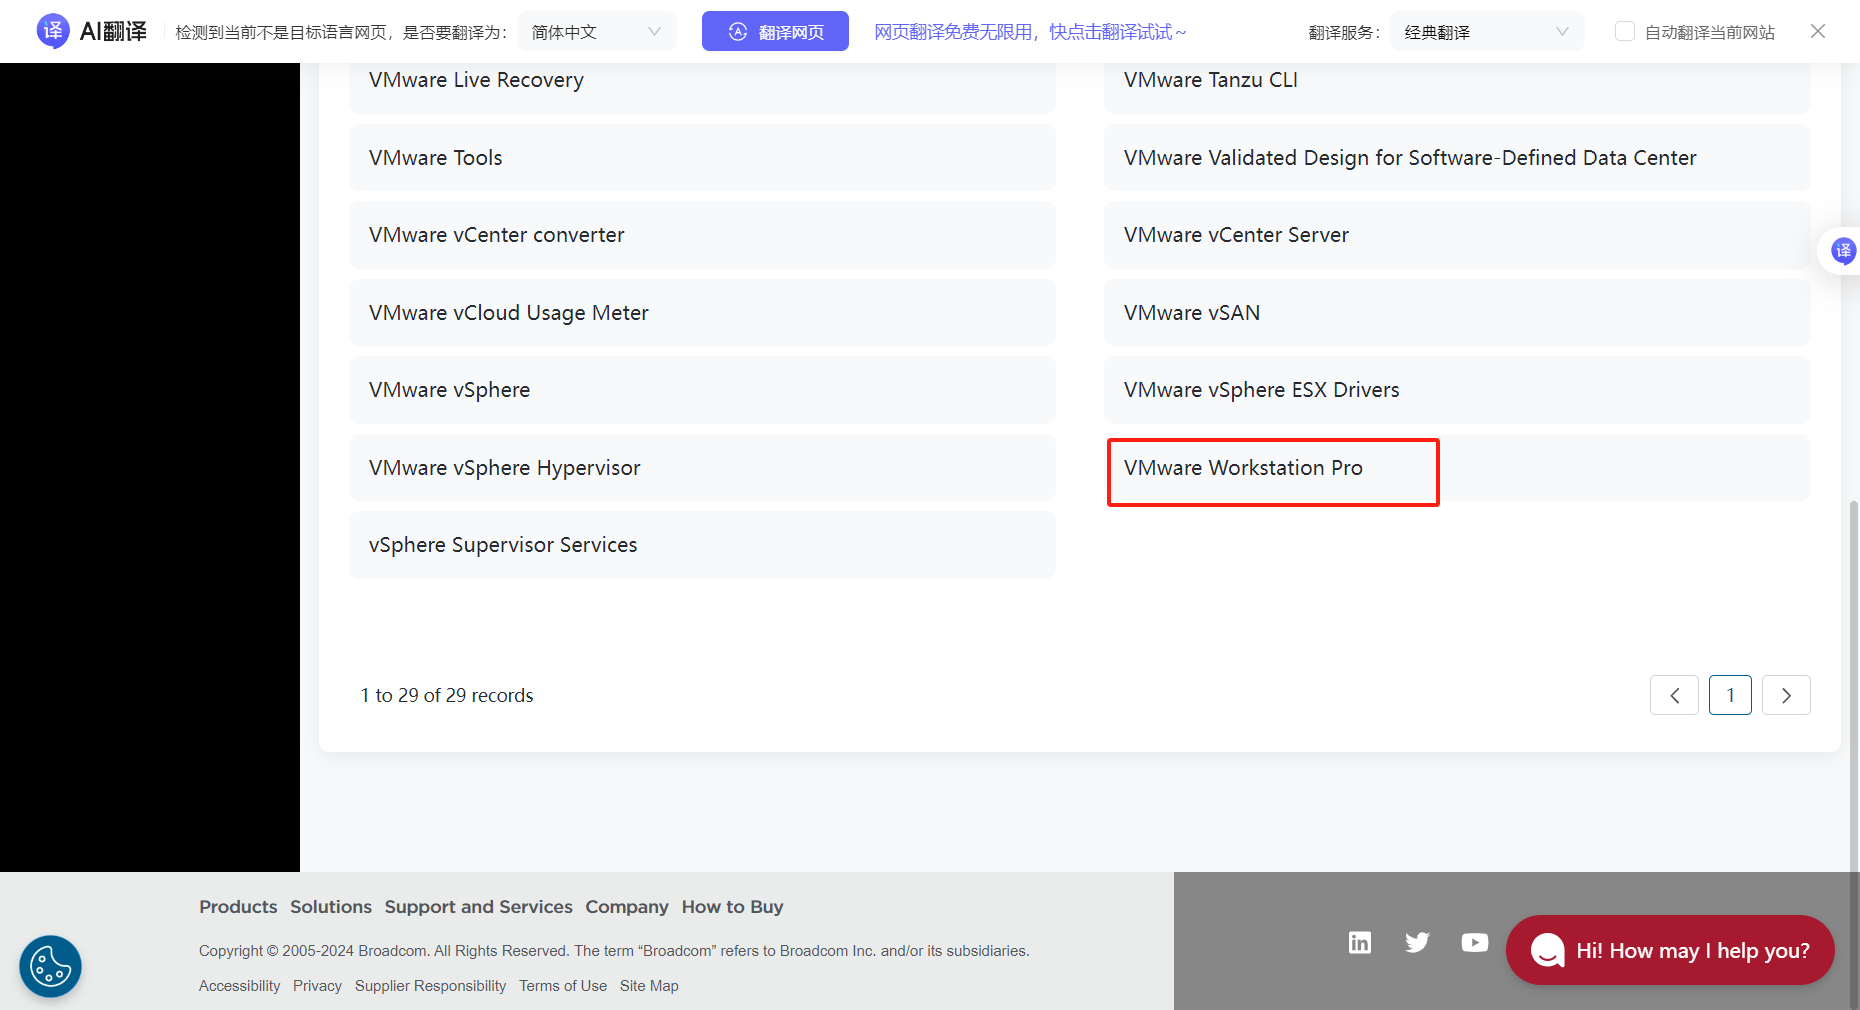Open How to Buy footer menu
Viewport: 1860px width, 1010px height.
tap(733, 907)
